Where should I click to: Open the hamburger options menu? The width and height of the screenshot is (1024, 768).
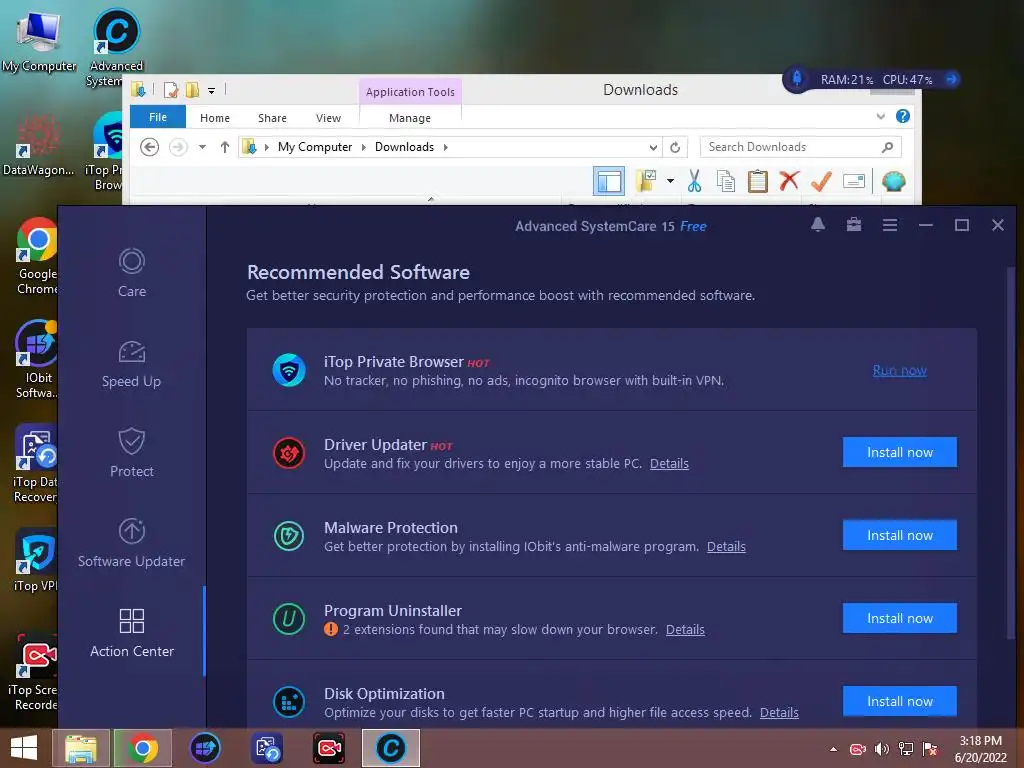[889, 225]
